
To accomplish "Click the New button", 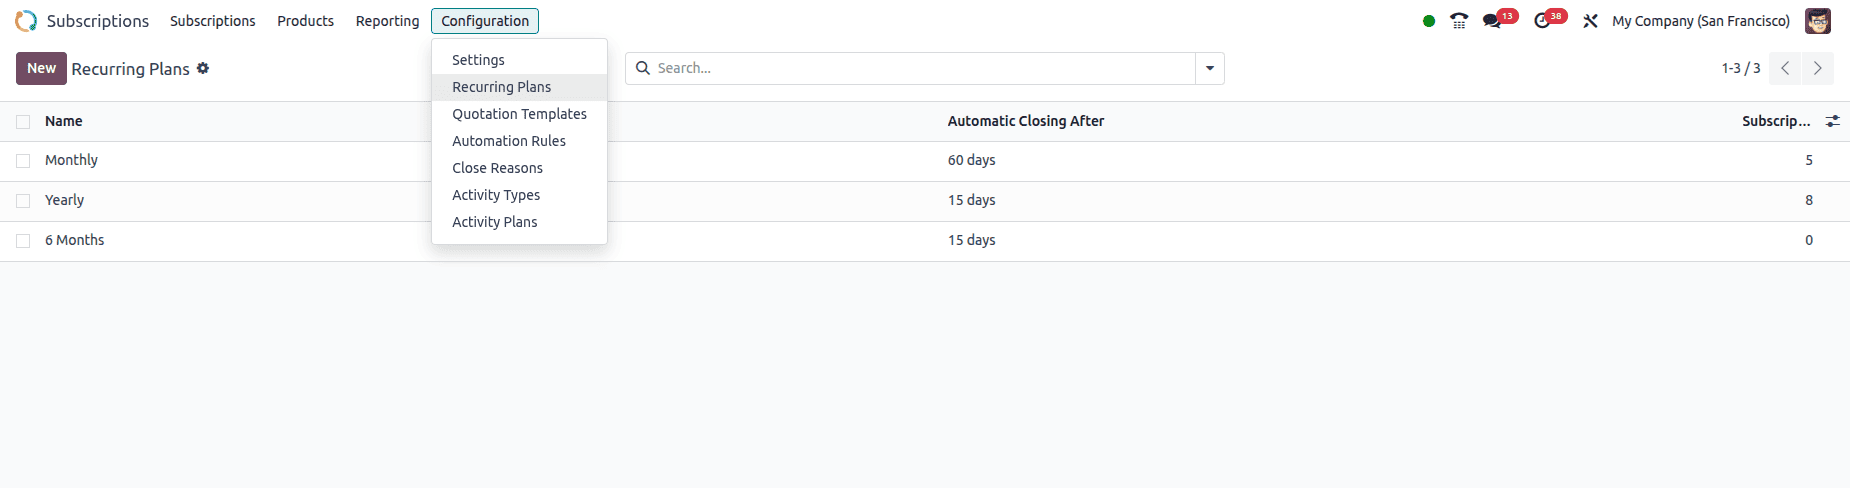I will [41, 68].
